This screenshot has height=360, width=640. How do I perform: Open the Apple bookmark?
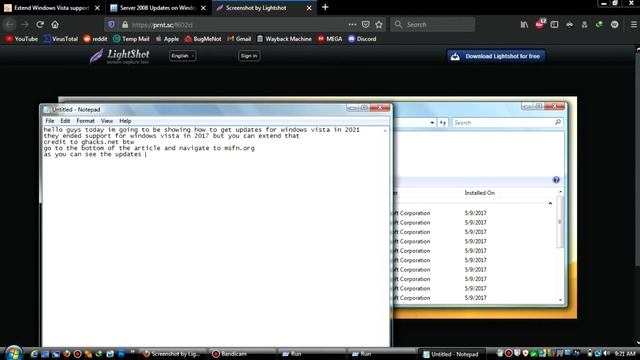pos(167,39)
